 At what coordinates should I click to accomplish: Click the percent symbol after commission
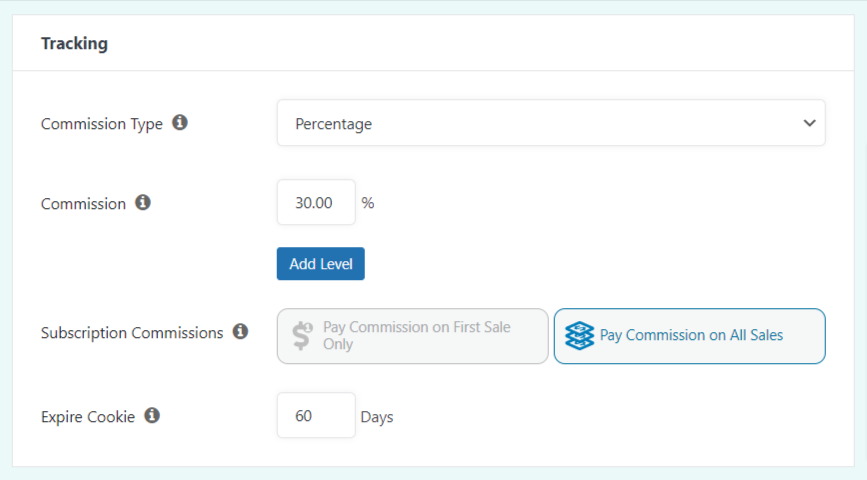pyautogui.click(x=368, y=203)
